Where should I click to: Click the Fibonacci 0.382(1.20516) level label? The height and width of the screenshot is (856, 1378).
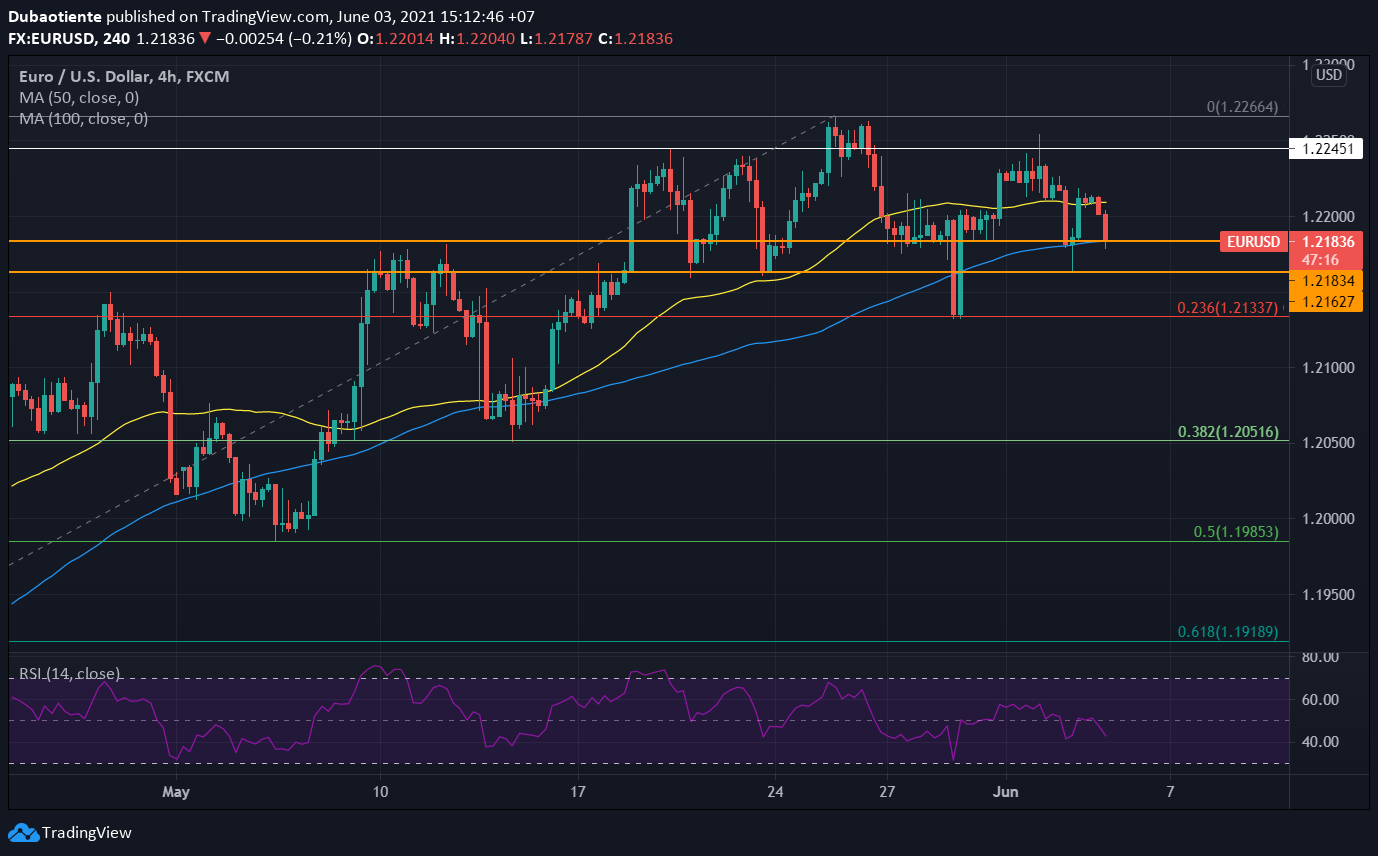1229,432
